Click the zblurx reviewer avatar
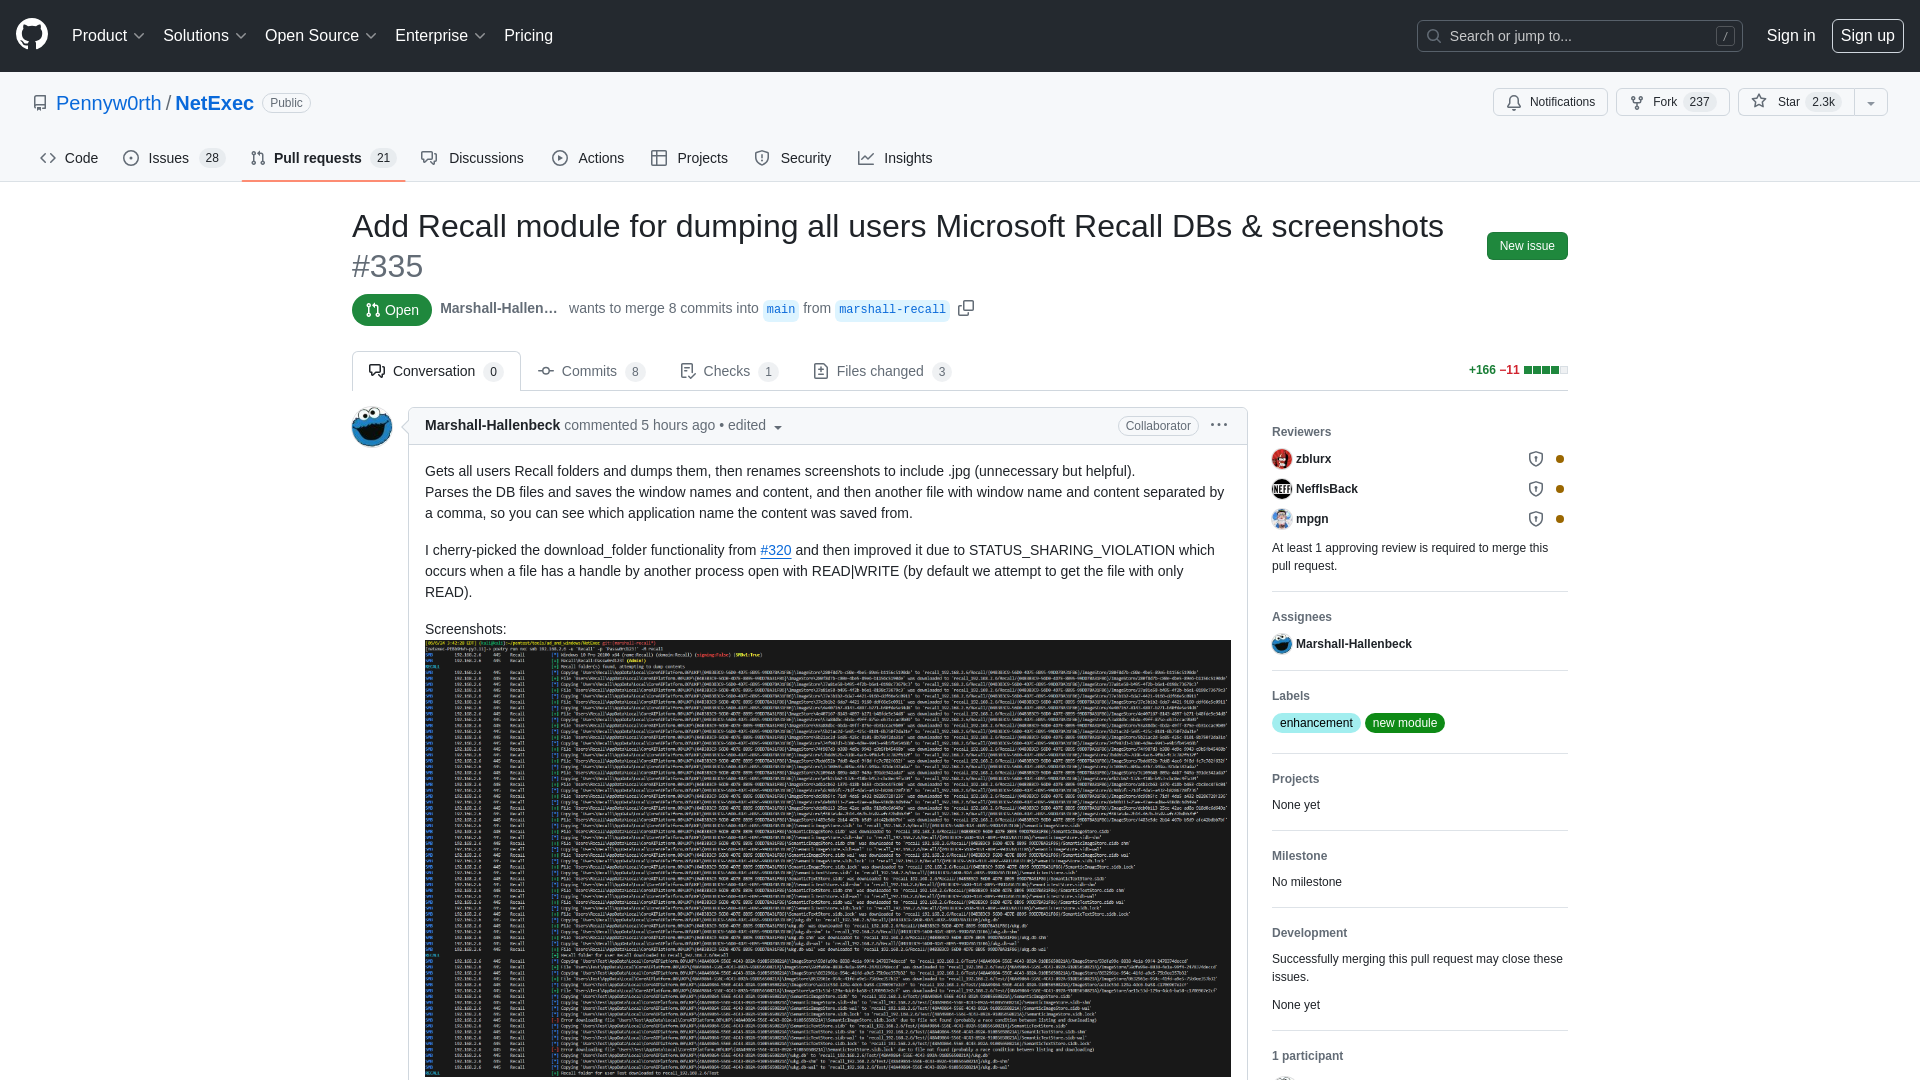 click(x=1282, y=459)
